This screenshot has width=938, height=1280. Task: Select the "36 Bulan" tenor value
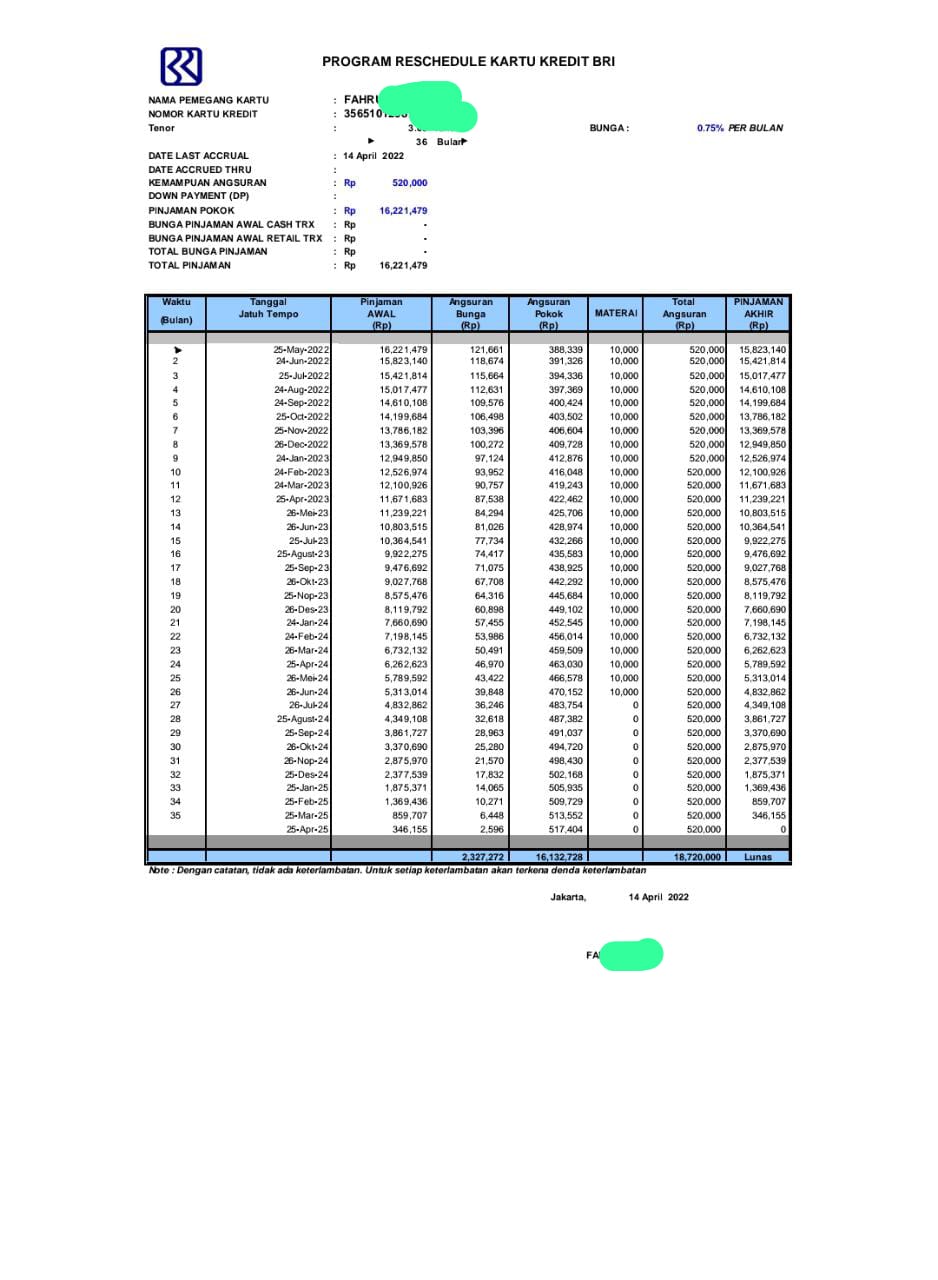tap(441, 142)
